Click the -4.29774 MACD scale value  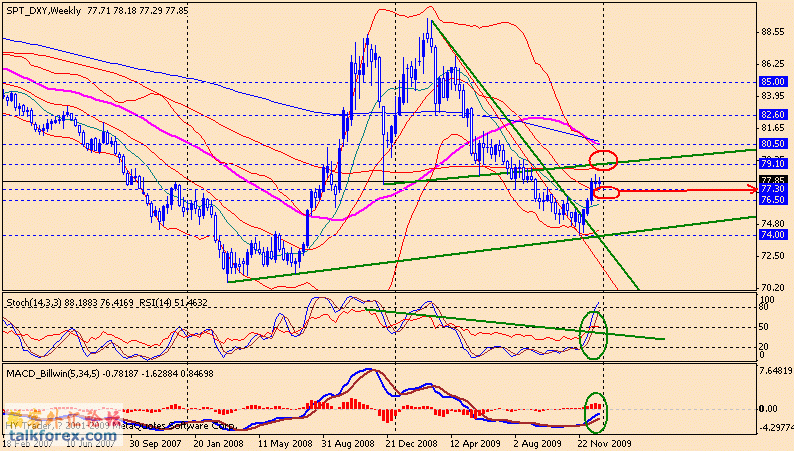[x=776, y=427]
